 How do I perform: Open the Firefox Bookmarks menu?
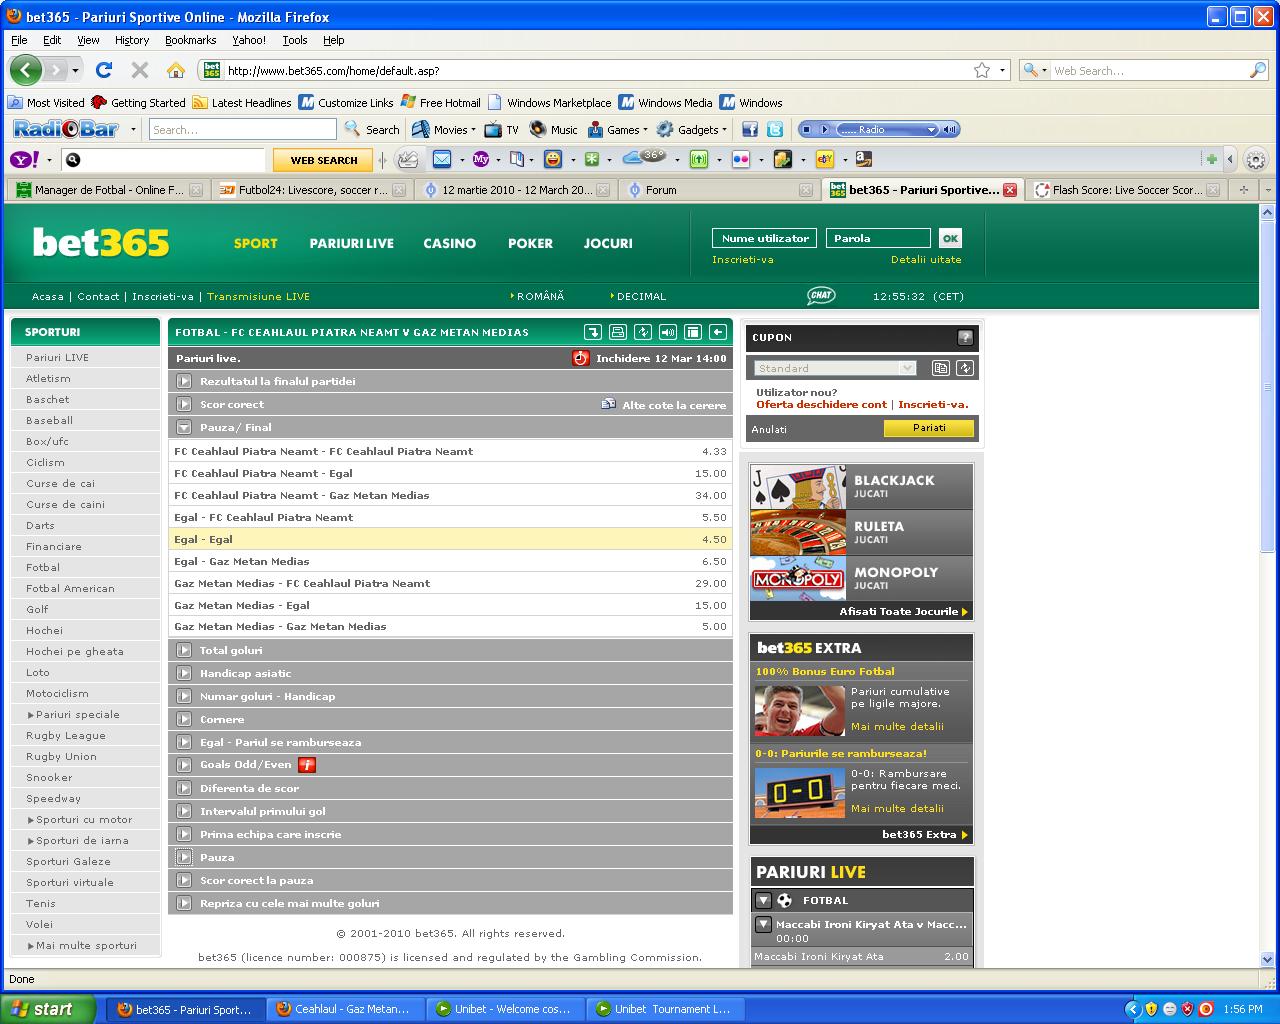190,40
